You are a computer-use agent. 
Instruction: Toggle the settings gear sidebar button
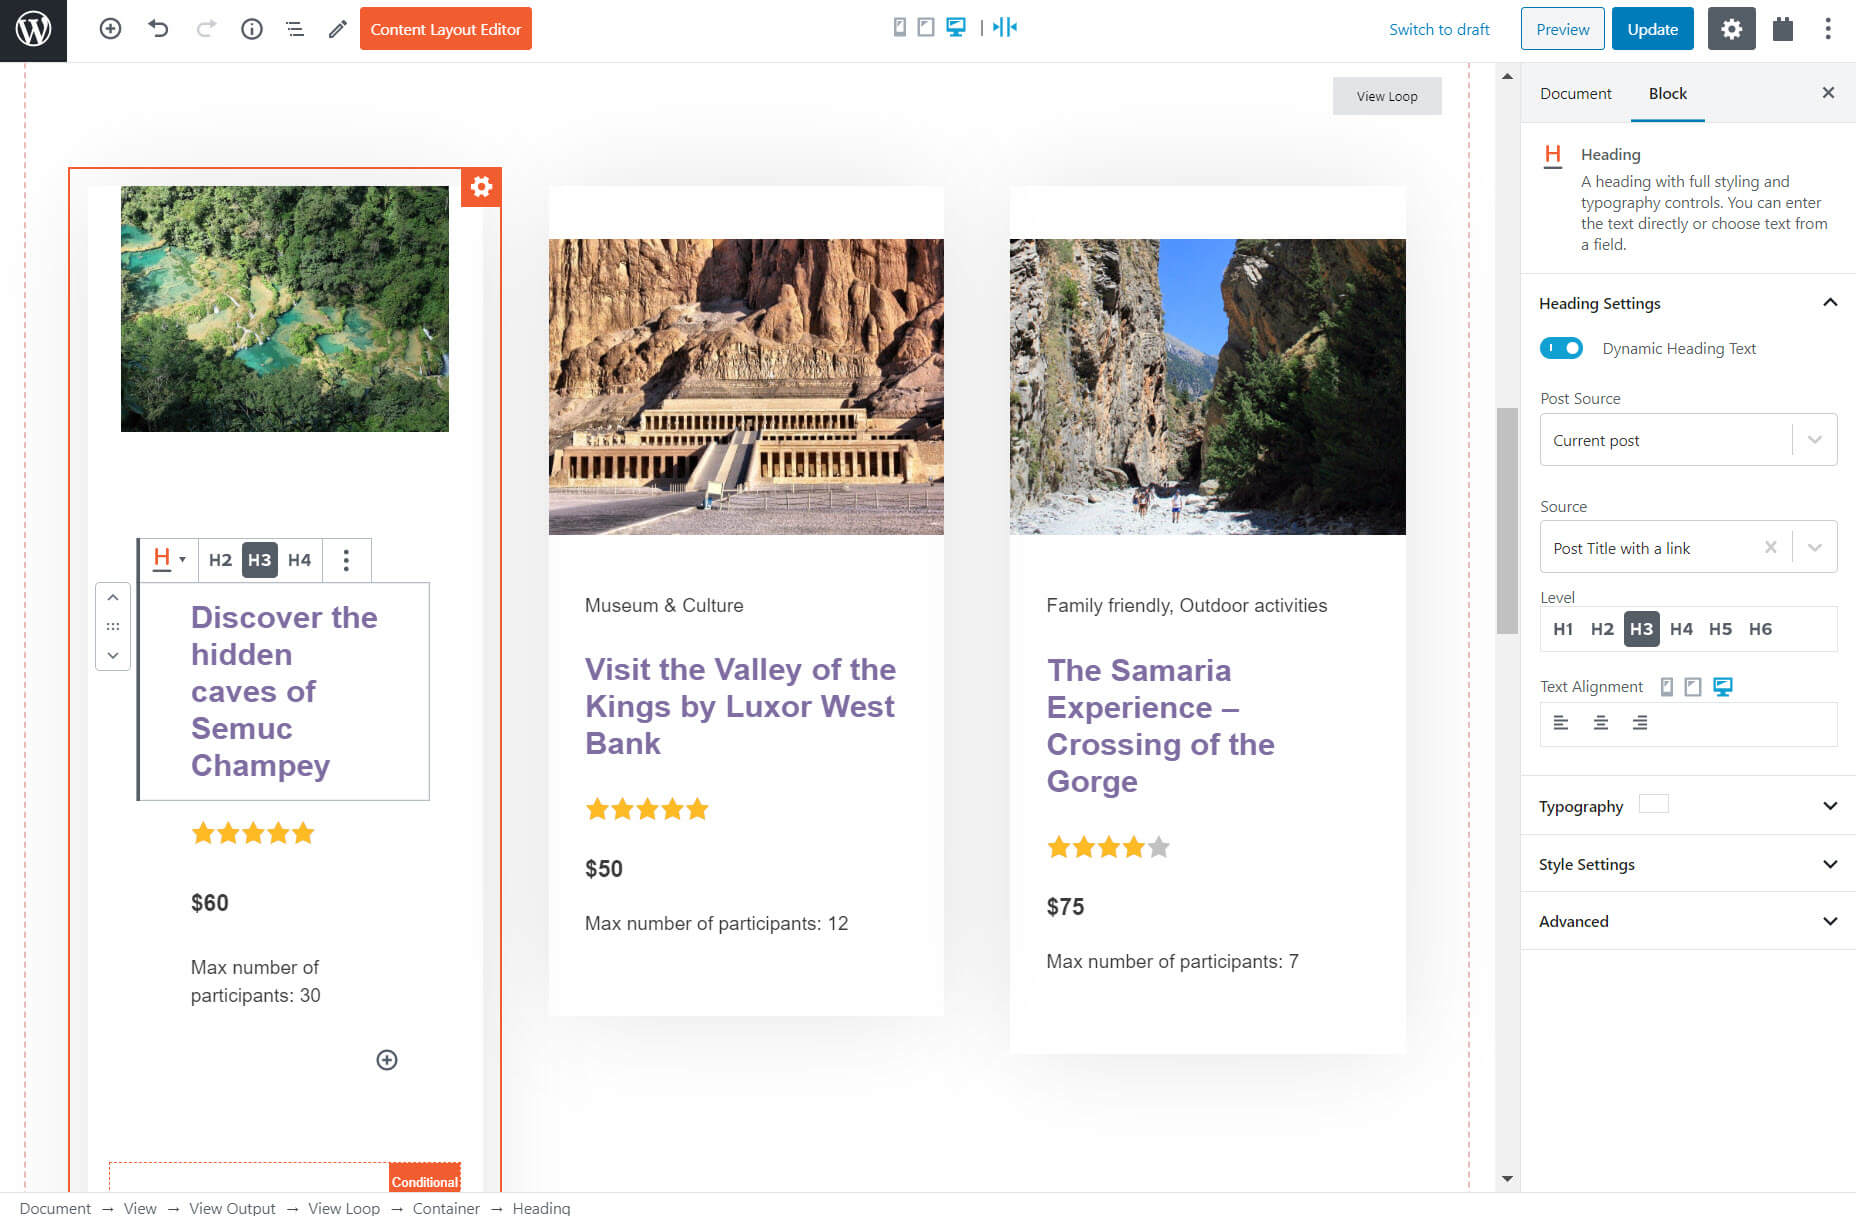point(1731,29)
